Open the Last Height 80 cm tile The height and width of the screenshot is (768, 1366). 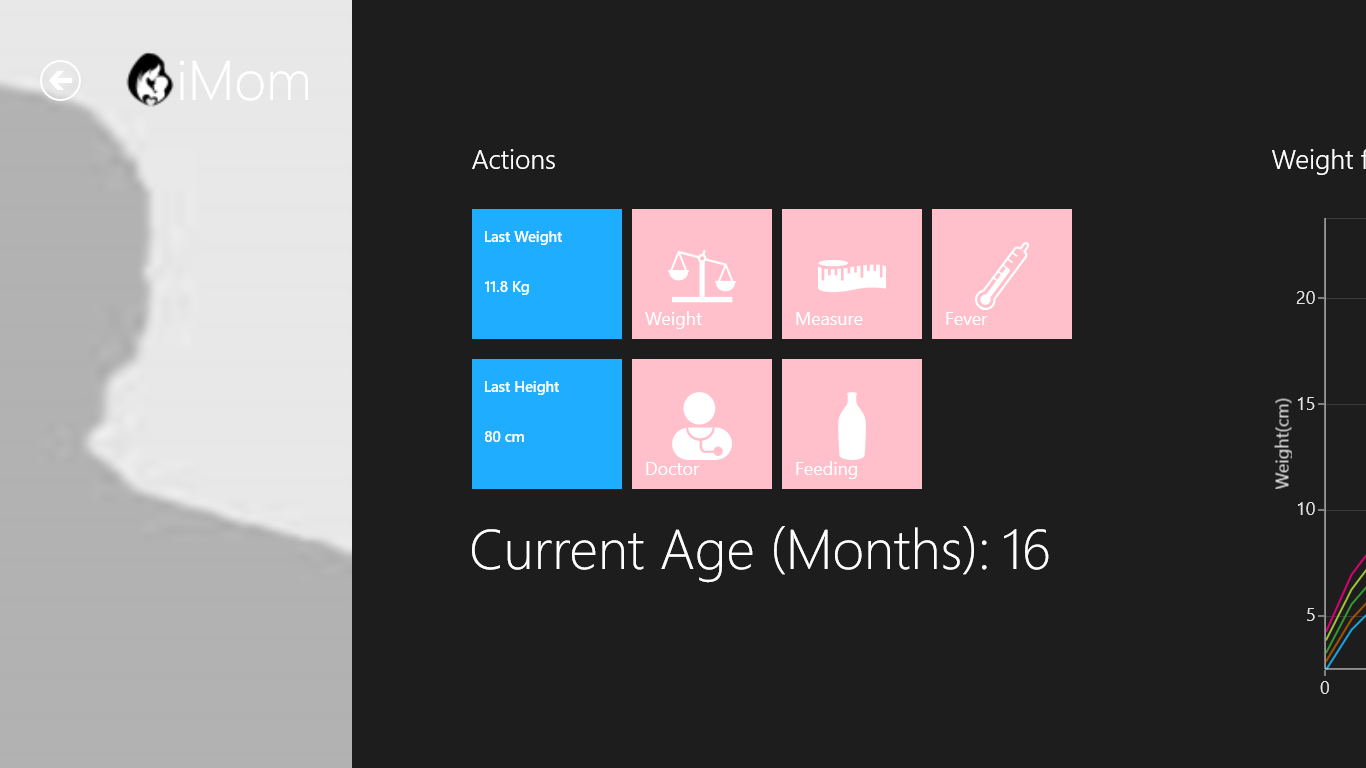[x=546, y=423]
